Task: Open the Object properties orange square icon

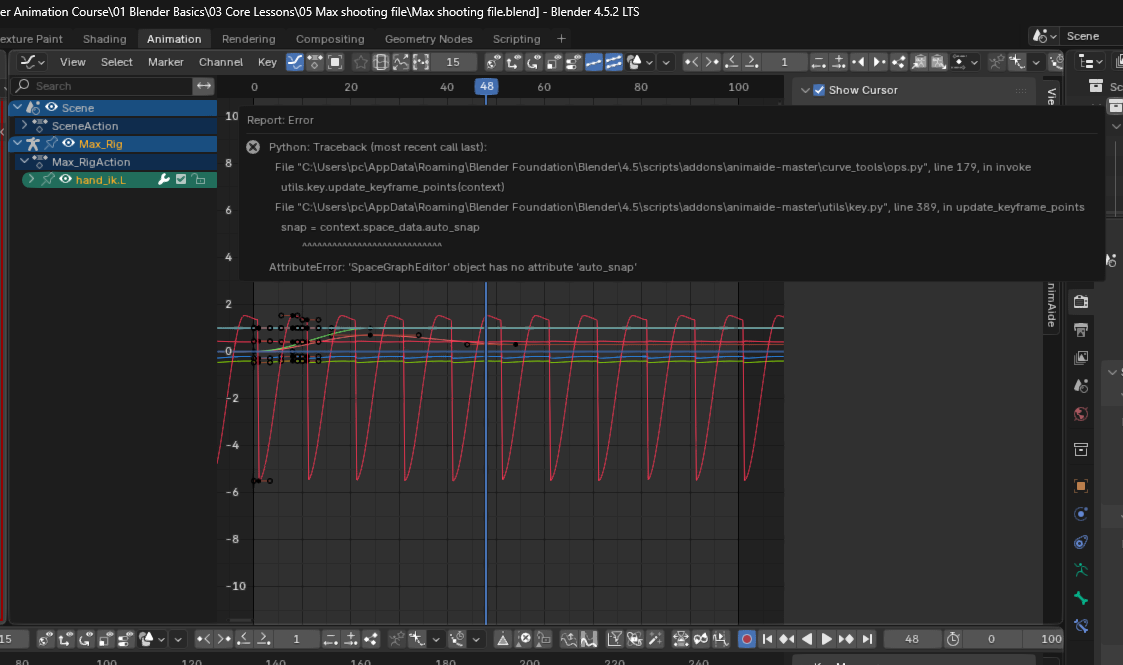Action: click(1081, 486)
